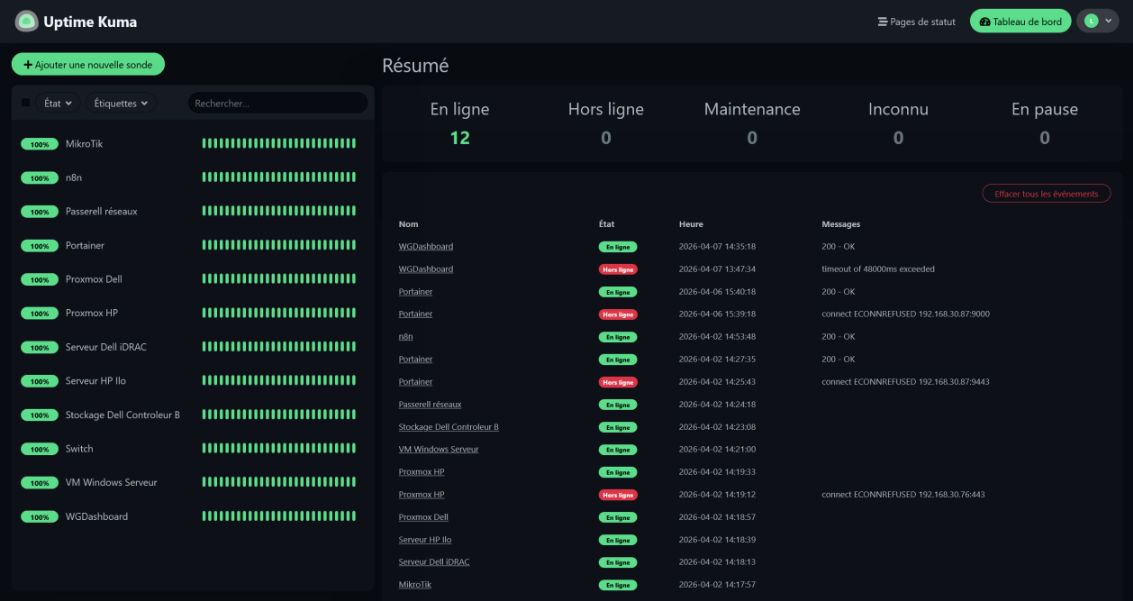Click timestamp 2026-04-02 14:53:48

click(717, 337)
